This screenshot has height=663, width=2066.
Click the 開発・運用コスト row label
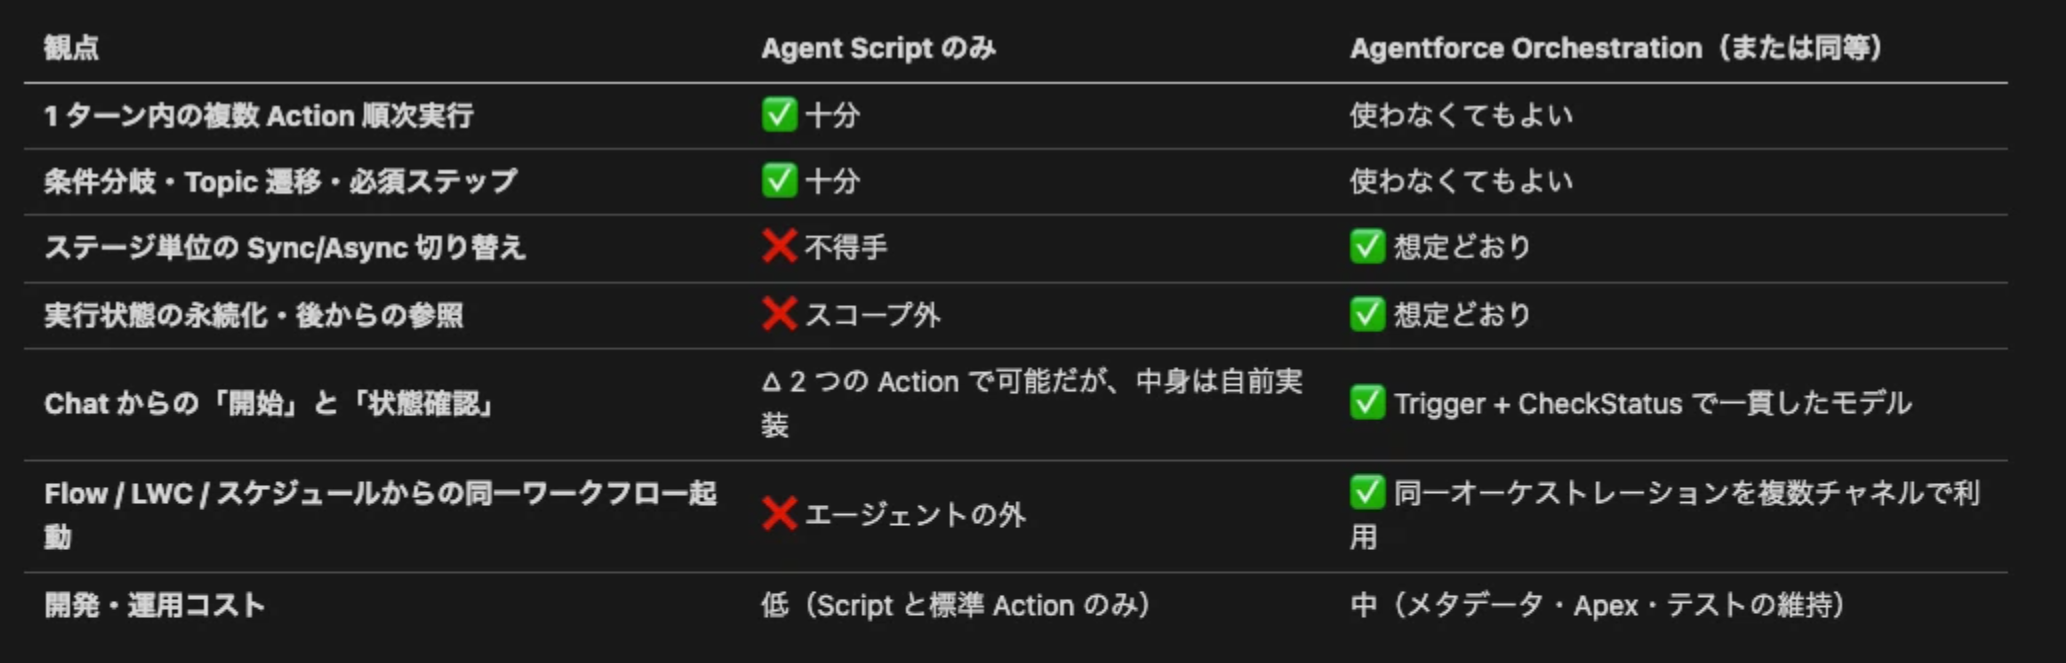(x=154, y=605)
